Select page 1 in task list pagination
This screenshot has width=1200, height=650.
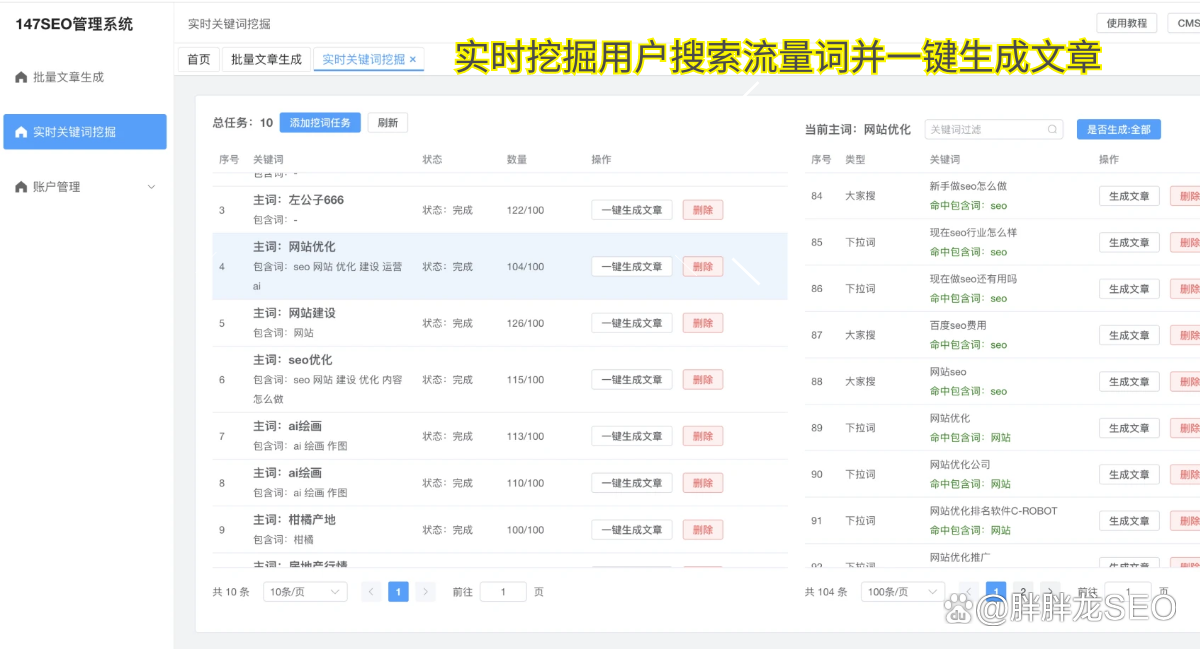(398, 592)
